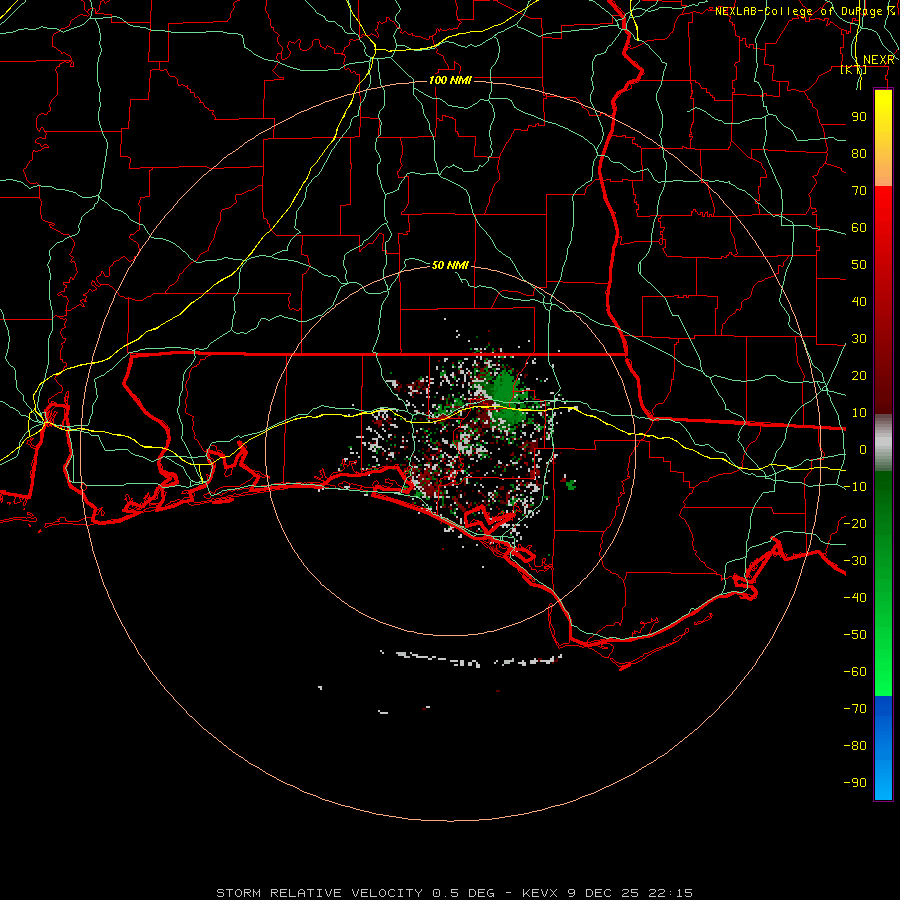Click the KT units label above color bar
The height and width of the screenshot is (900, 900).
click(x=854, y=70)
